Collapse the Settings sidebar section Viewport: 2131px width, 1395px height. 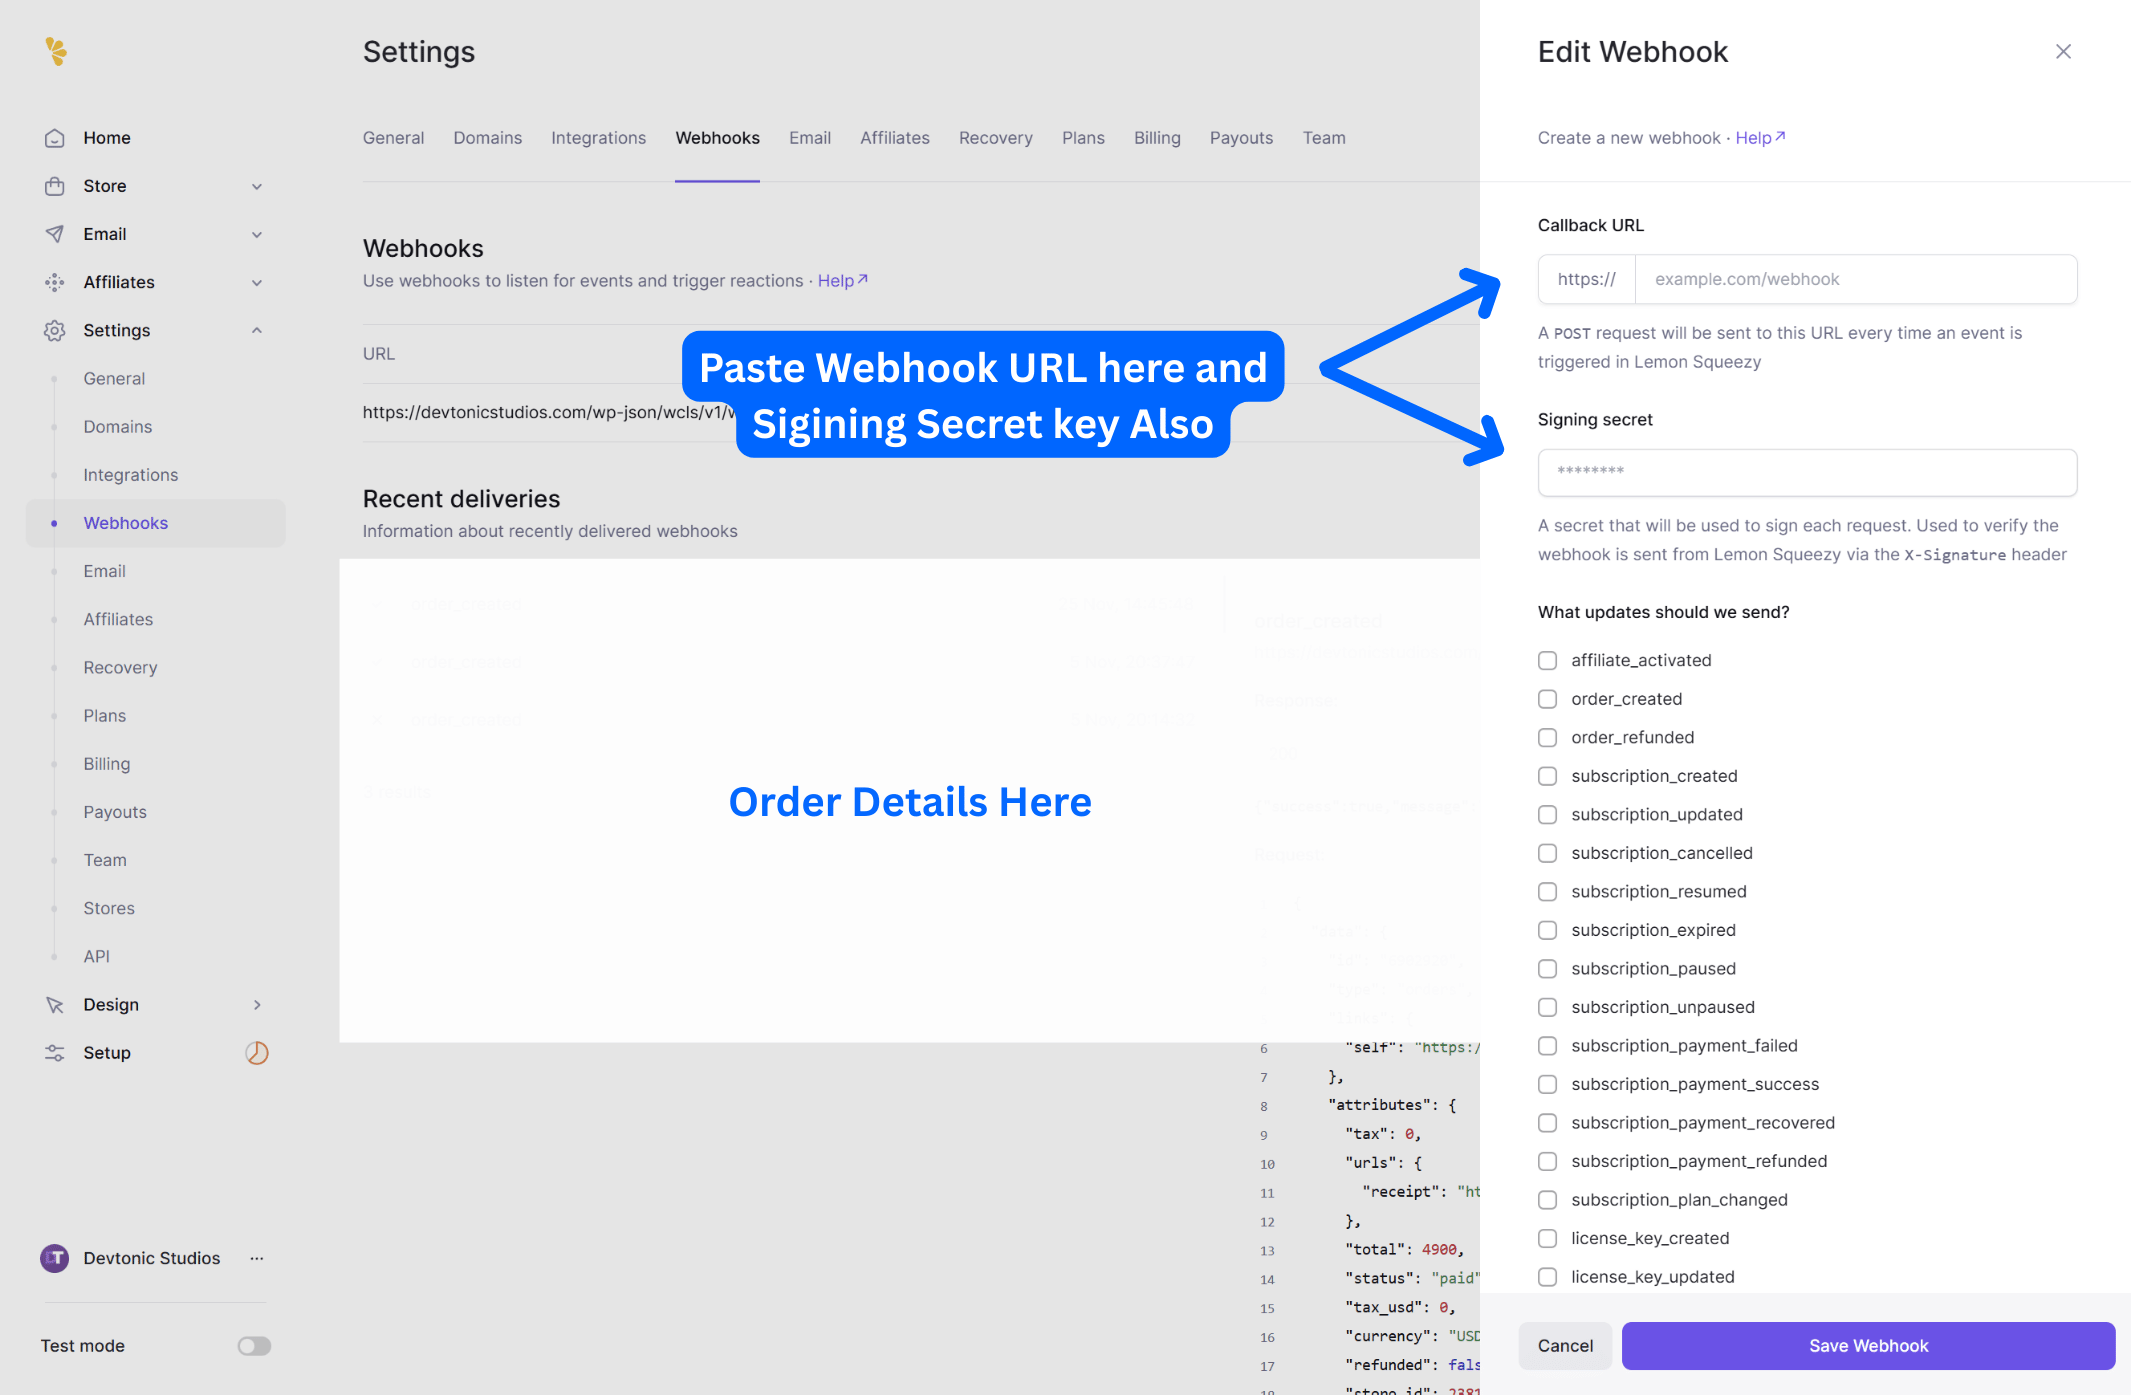click(x=257, y=330)
